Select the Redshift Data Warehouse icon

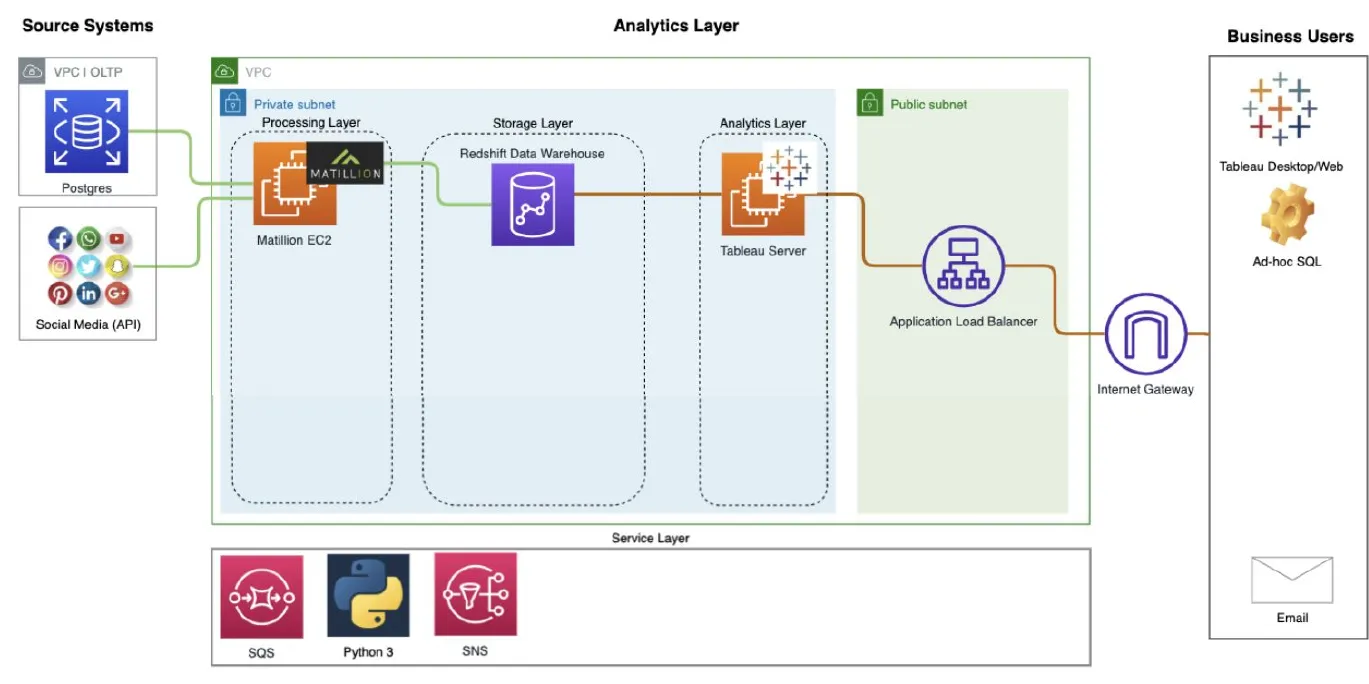(x=533, y=205)
